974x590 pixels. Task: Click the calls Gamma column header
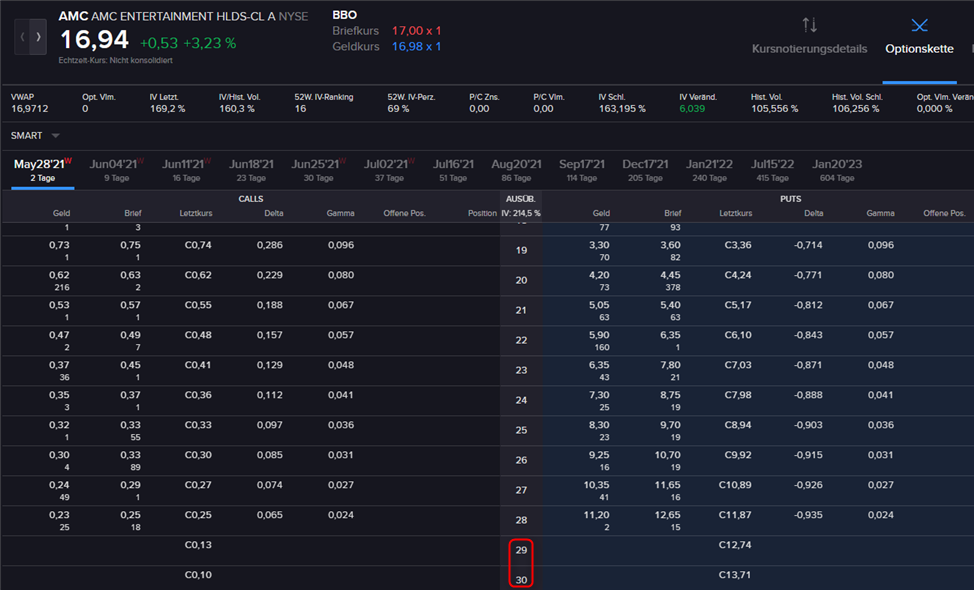coord(340,213)
